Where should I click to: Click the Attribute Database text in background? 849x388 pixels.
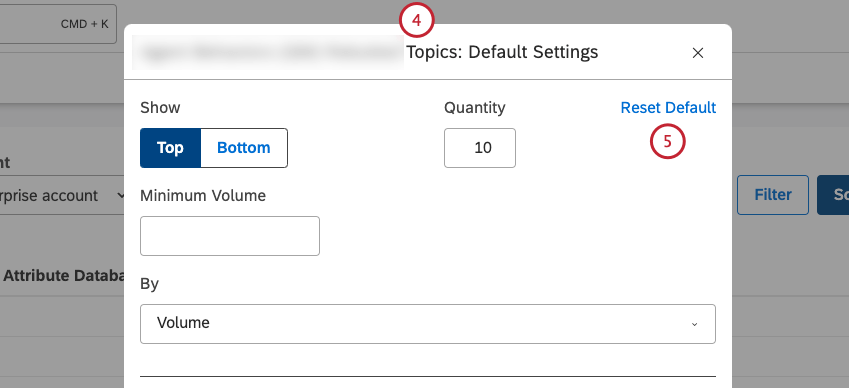pyautogui.click(x=64, y=275)
